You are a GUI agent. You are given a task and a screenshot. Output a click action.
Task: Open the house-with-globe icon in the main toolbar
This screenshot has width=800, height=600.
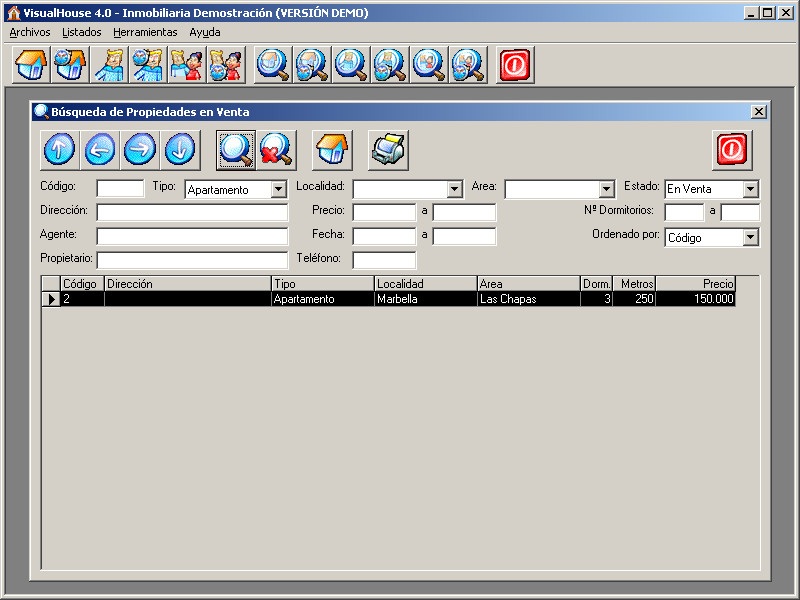pos(70,65)
